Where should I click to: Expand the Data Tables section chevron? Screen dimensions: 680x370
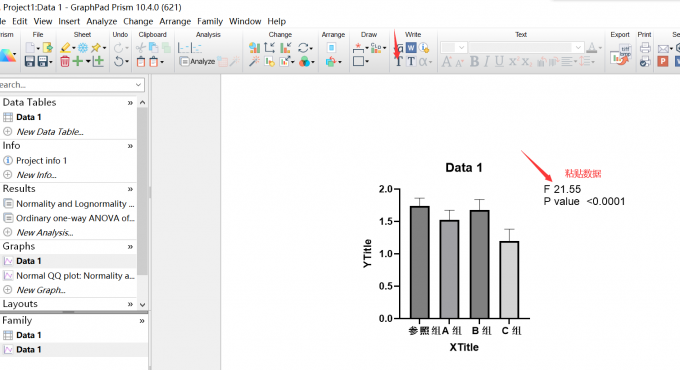(x=130, y=103)
